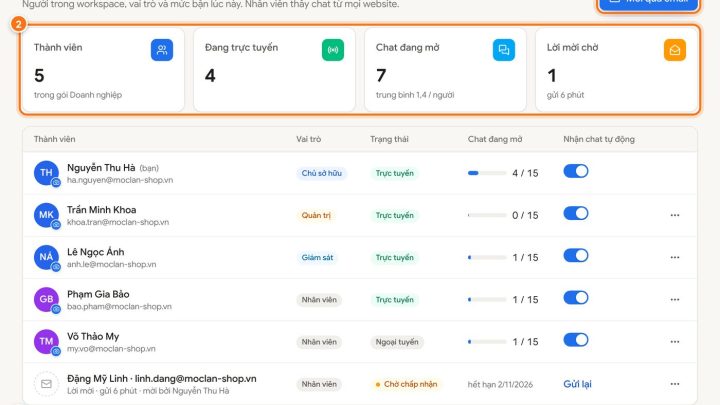Viewport: 720px width, 405px height.
Task: Open the more options menu for Lê Ngọc Ánh
Action: tap(675, 258)
